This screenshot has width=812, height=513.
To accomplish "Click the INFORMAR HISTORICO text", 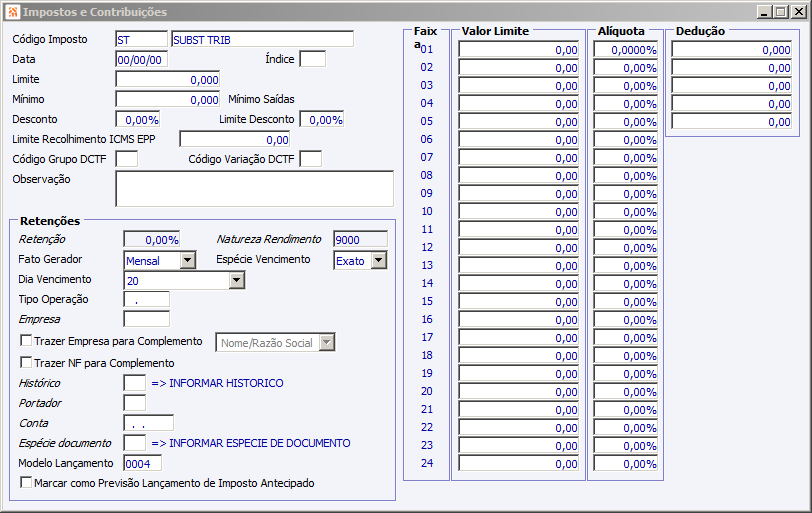I will click(226, 383).
